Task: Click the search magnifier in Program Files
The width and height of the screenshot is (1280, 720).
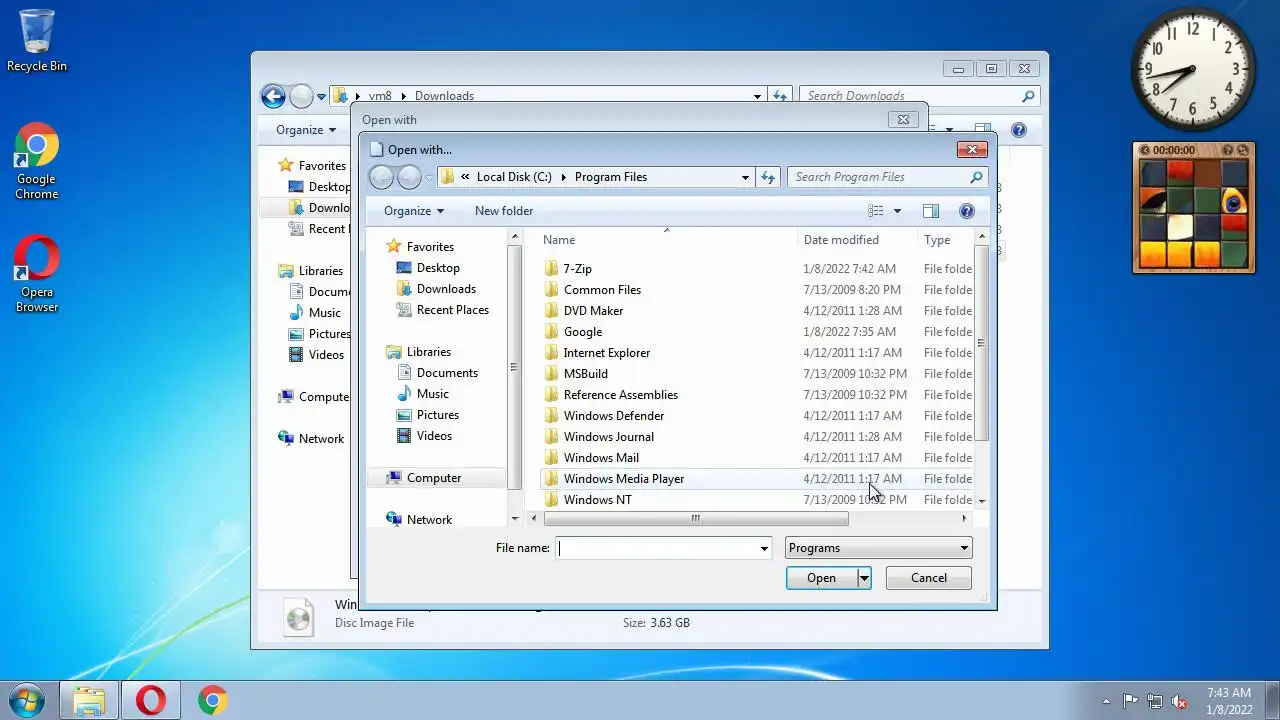Action: coord(976,177)
